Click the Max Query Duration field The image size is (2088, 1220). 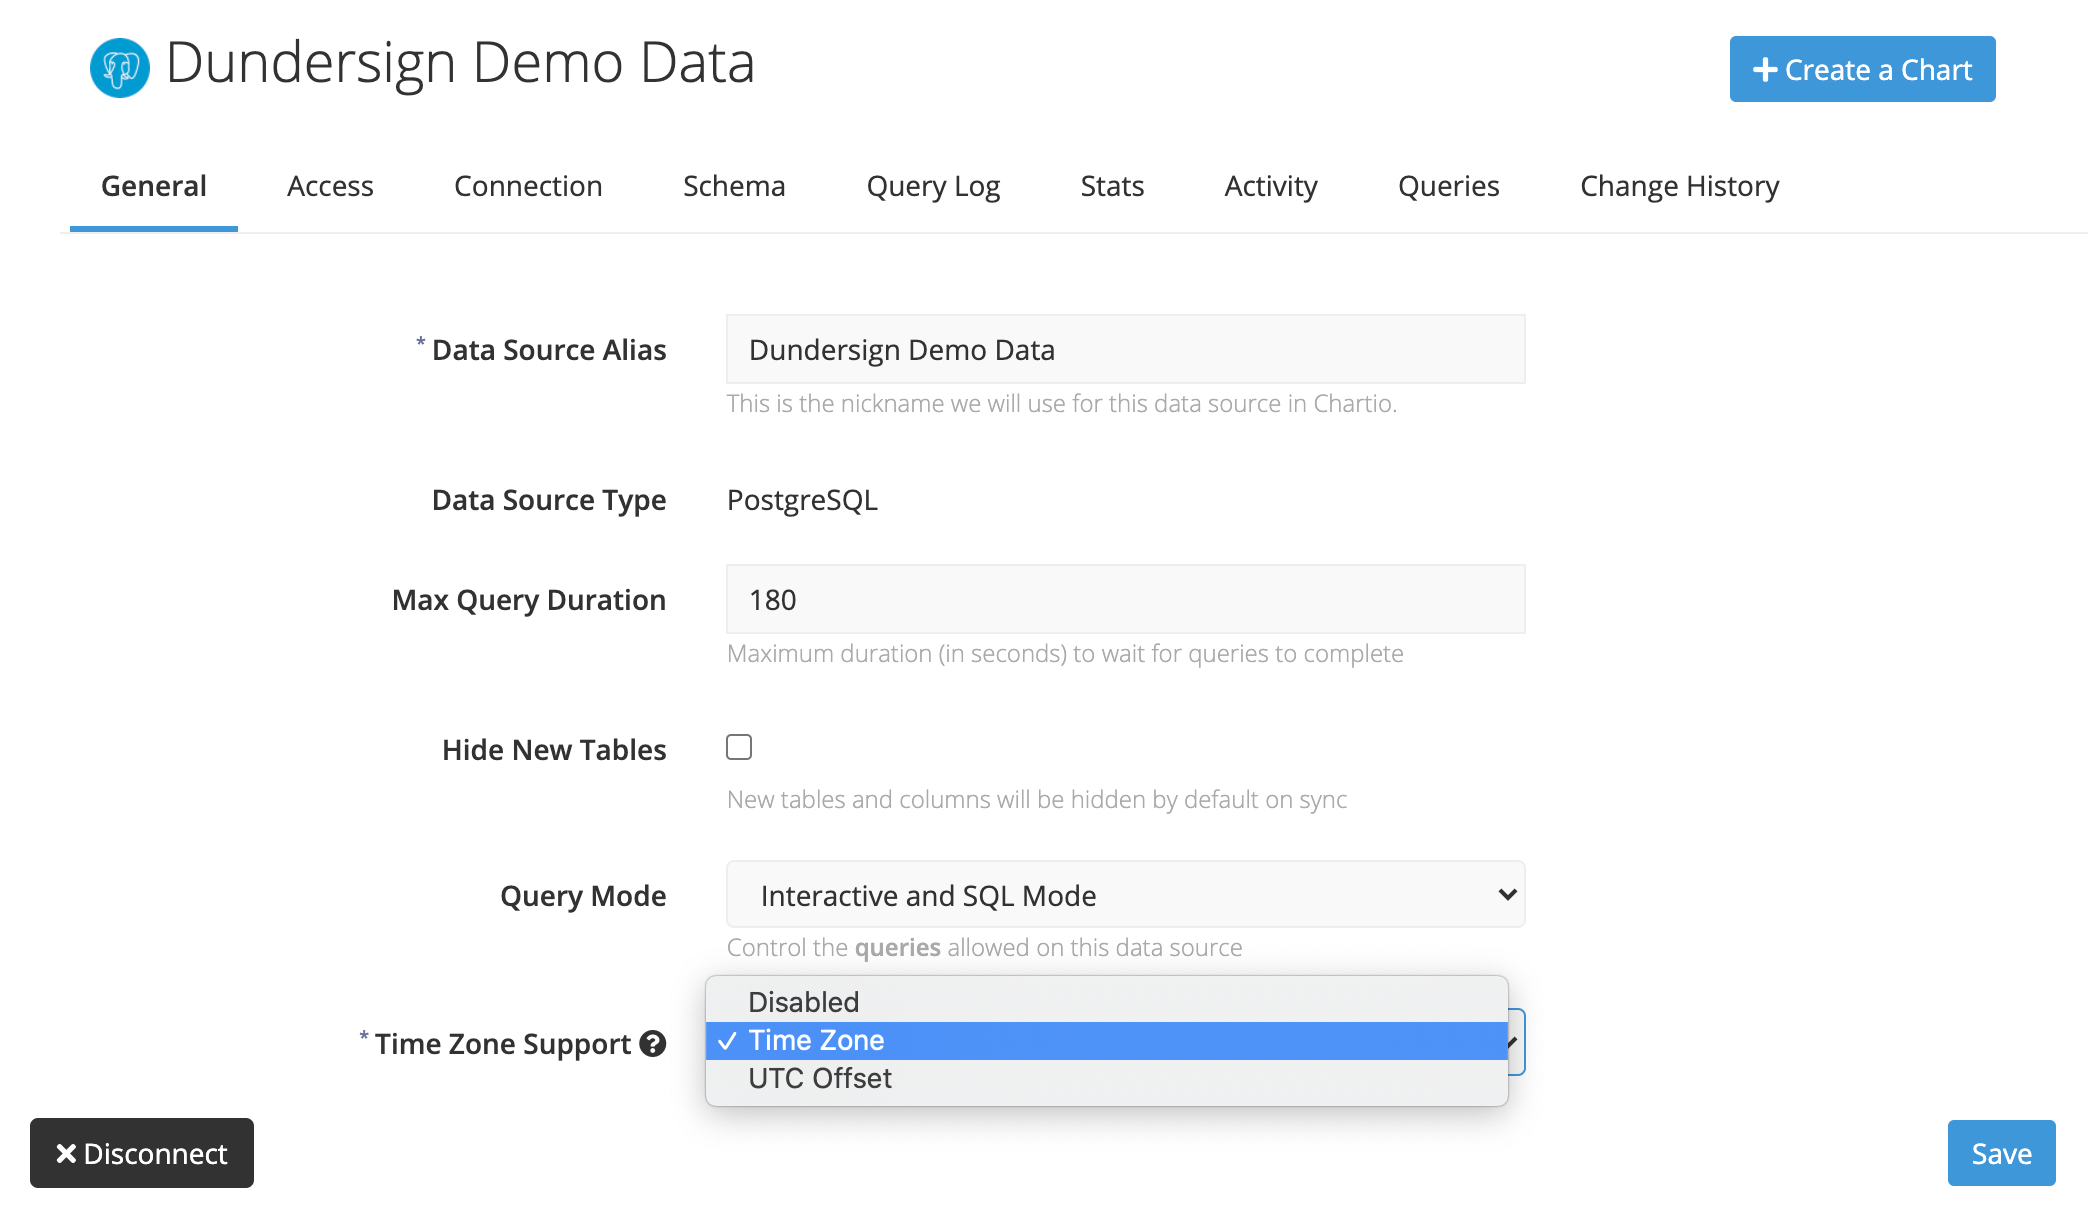tap(1125, 599)
